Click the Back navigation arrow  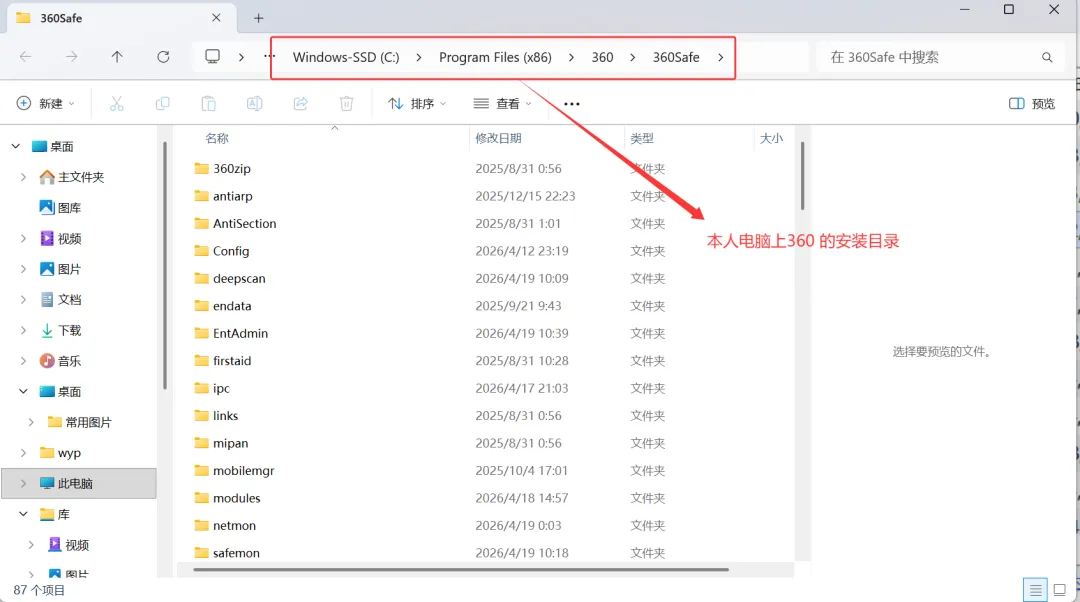click(x=25, y=57)
